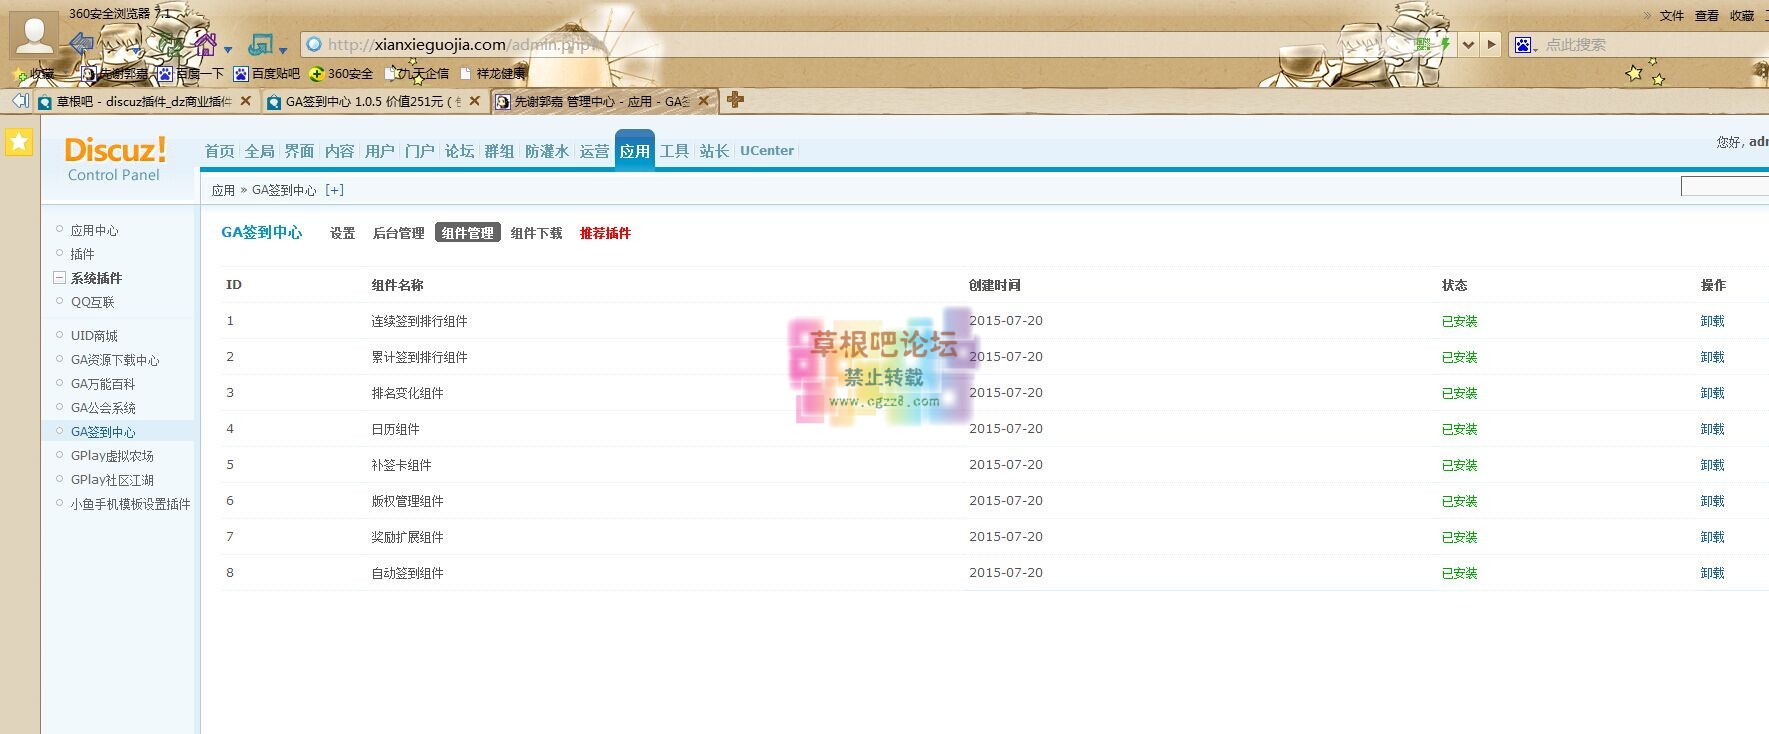Click the home page house icon
The image size is (1769, 734).
coord(206,44)
